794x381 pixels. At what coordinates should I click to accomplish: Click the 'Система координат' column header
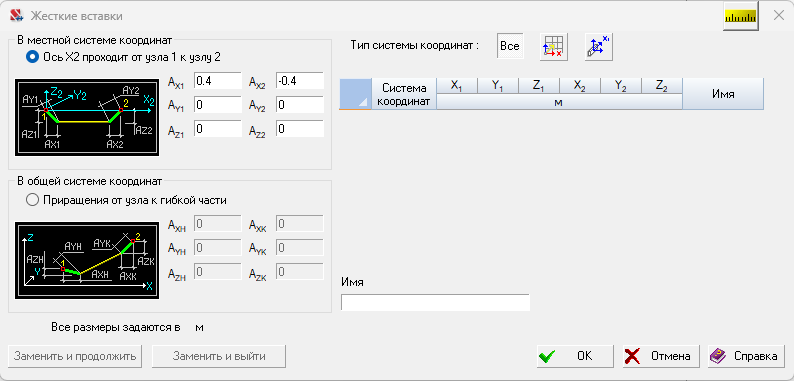click(x=404, y=94)
